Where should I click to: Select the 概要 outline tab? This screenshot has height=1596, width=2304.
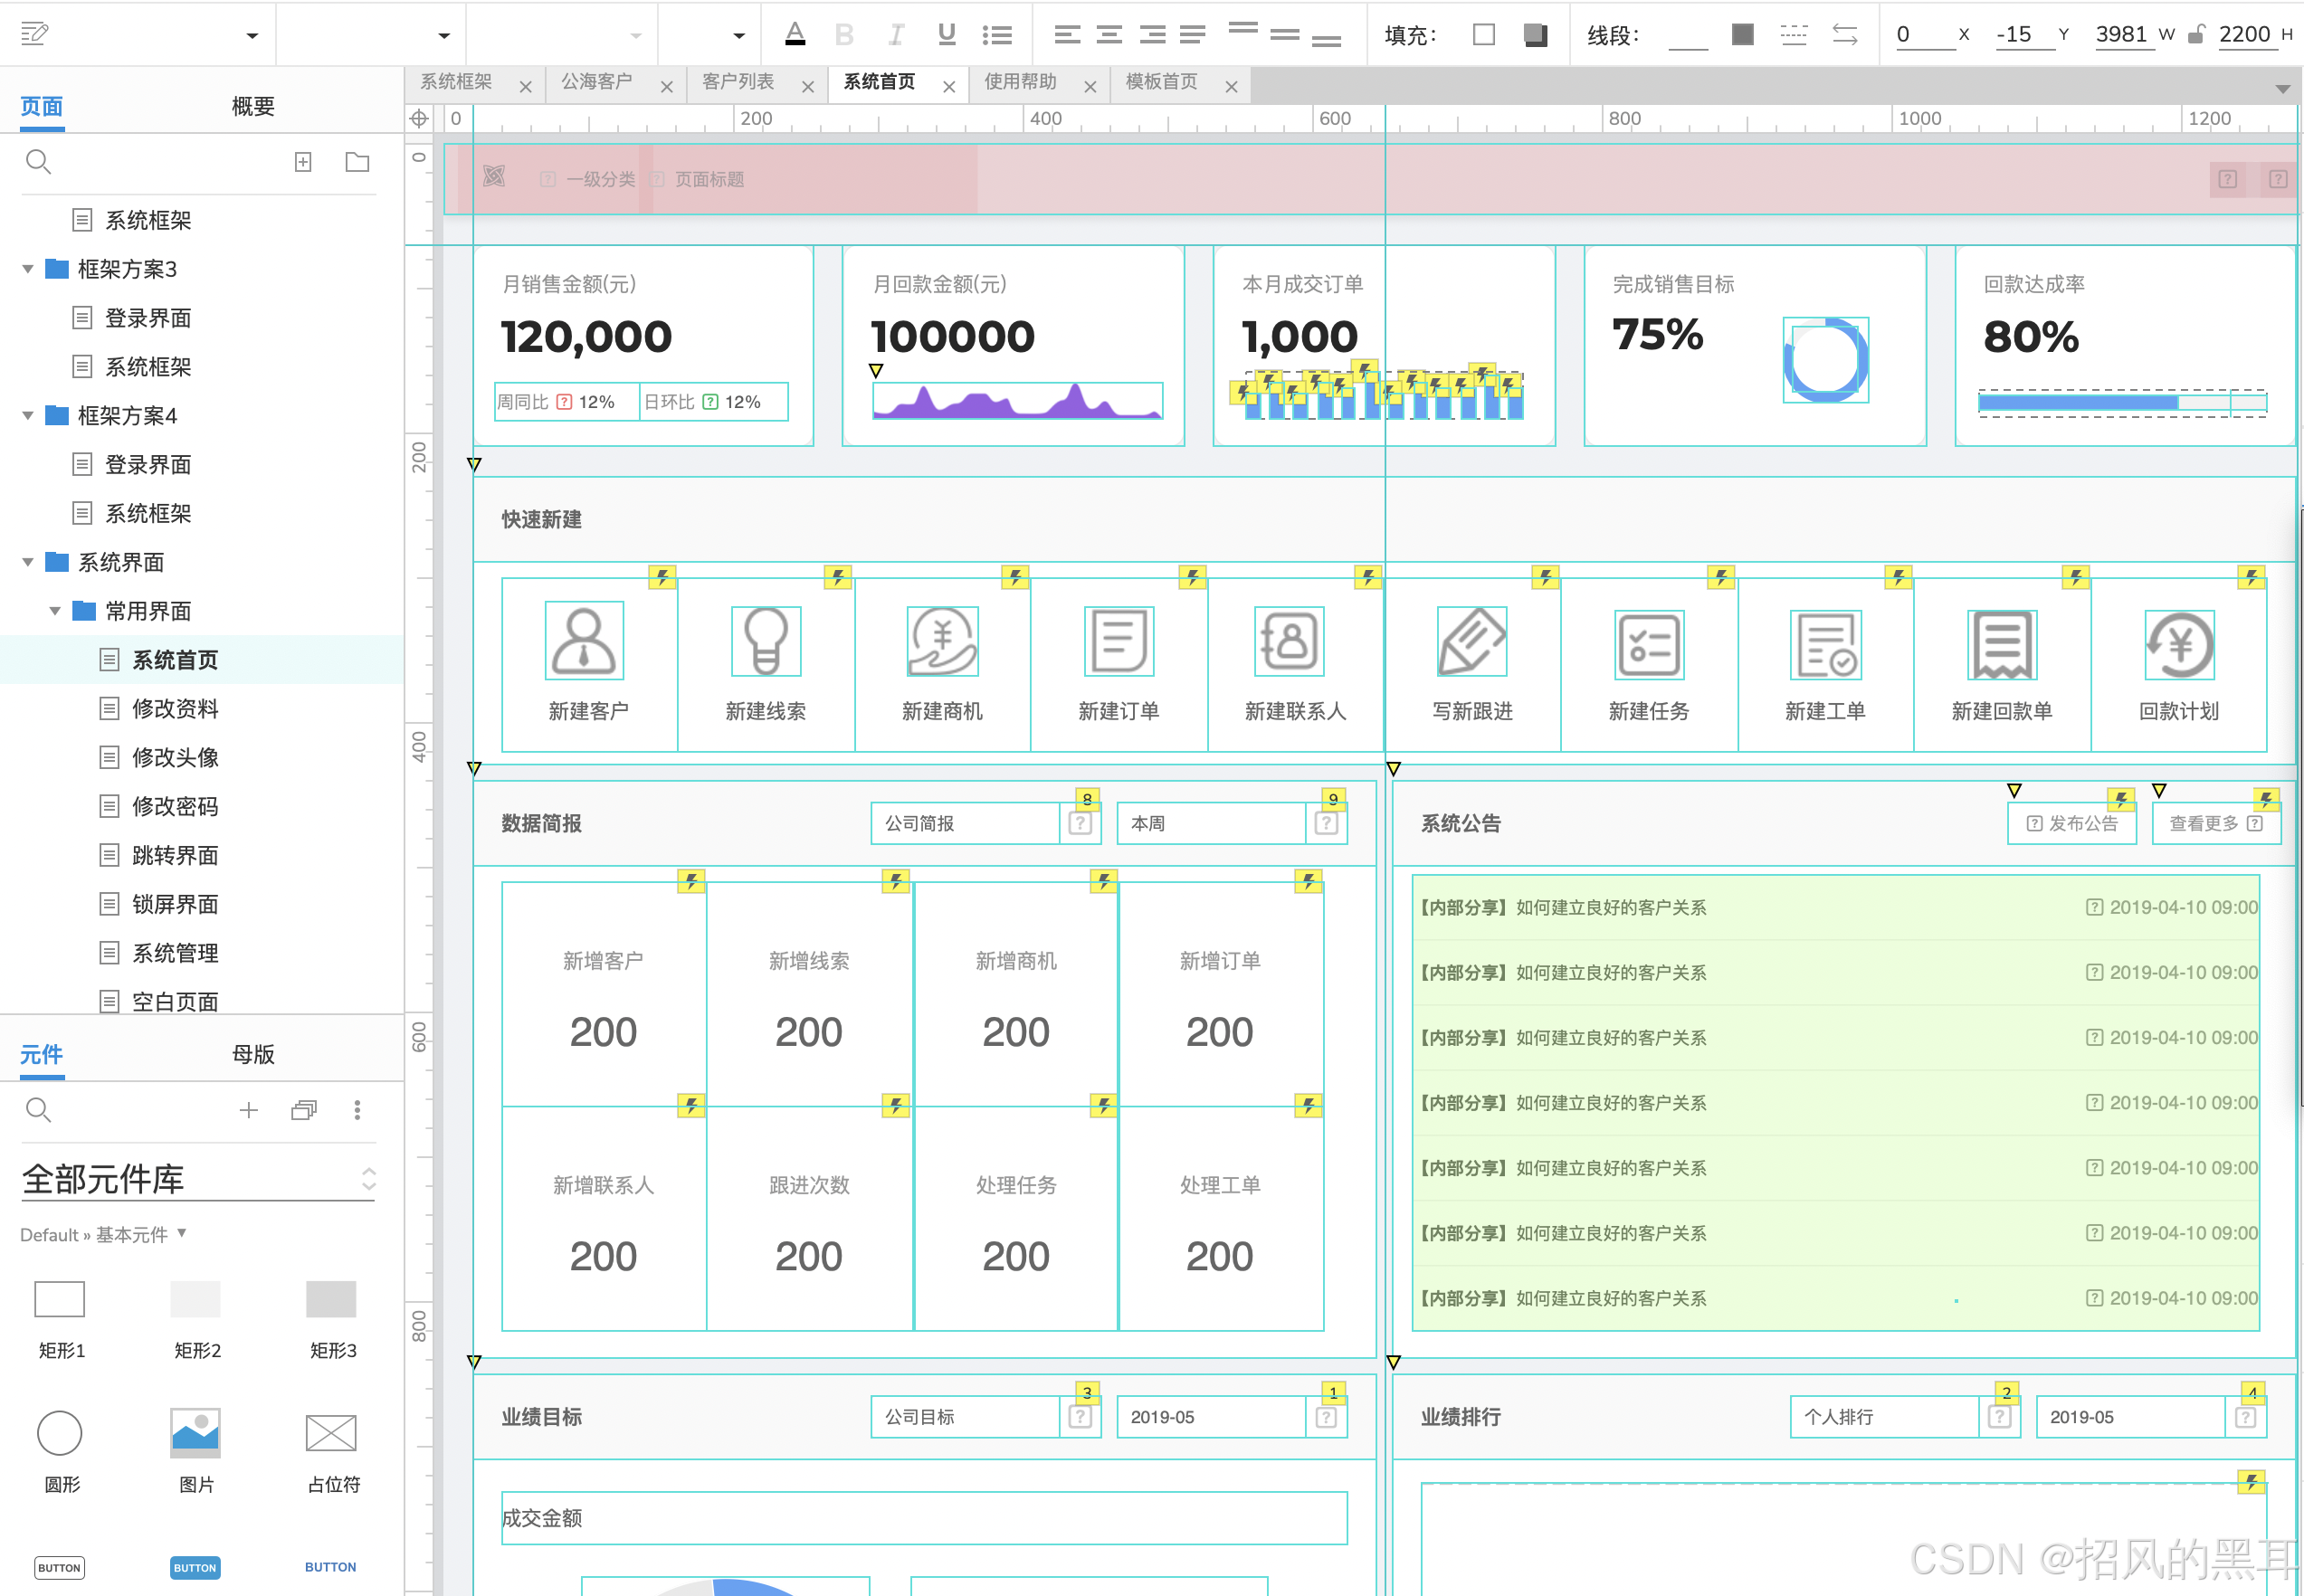pyautogui.click(x=252, y=106)
